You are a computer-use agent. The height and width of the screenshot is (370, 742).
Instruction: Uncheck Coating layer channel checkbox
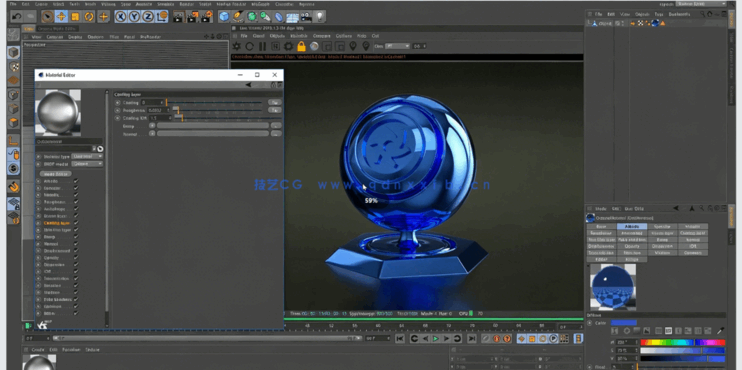coord(76,223)
